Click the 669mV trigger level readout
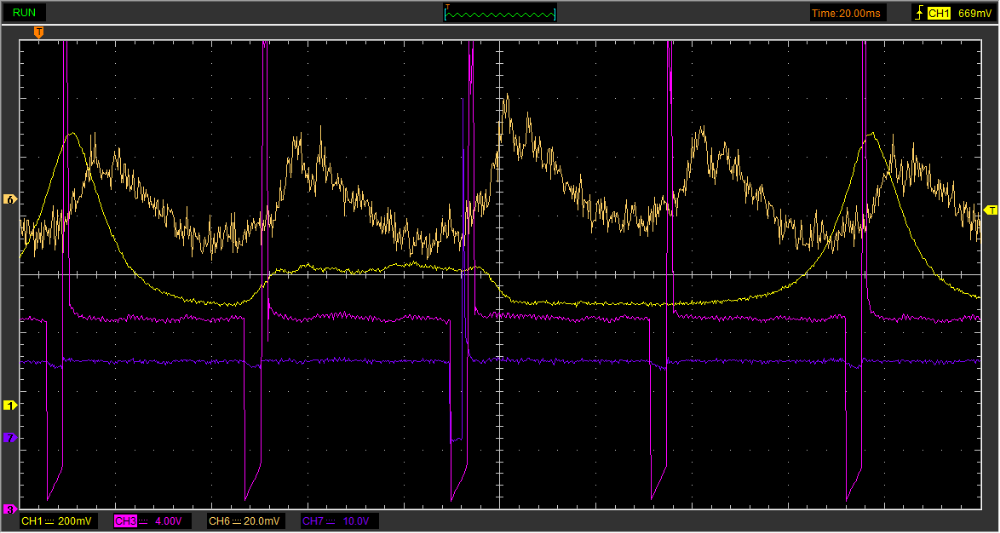The width and height of the screenshot is (1000, 533). click(974, 13)
